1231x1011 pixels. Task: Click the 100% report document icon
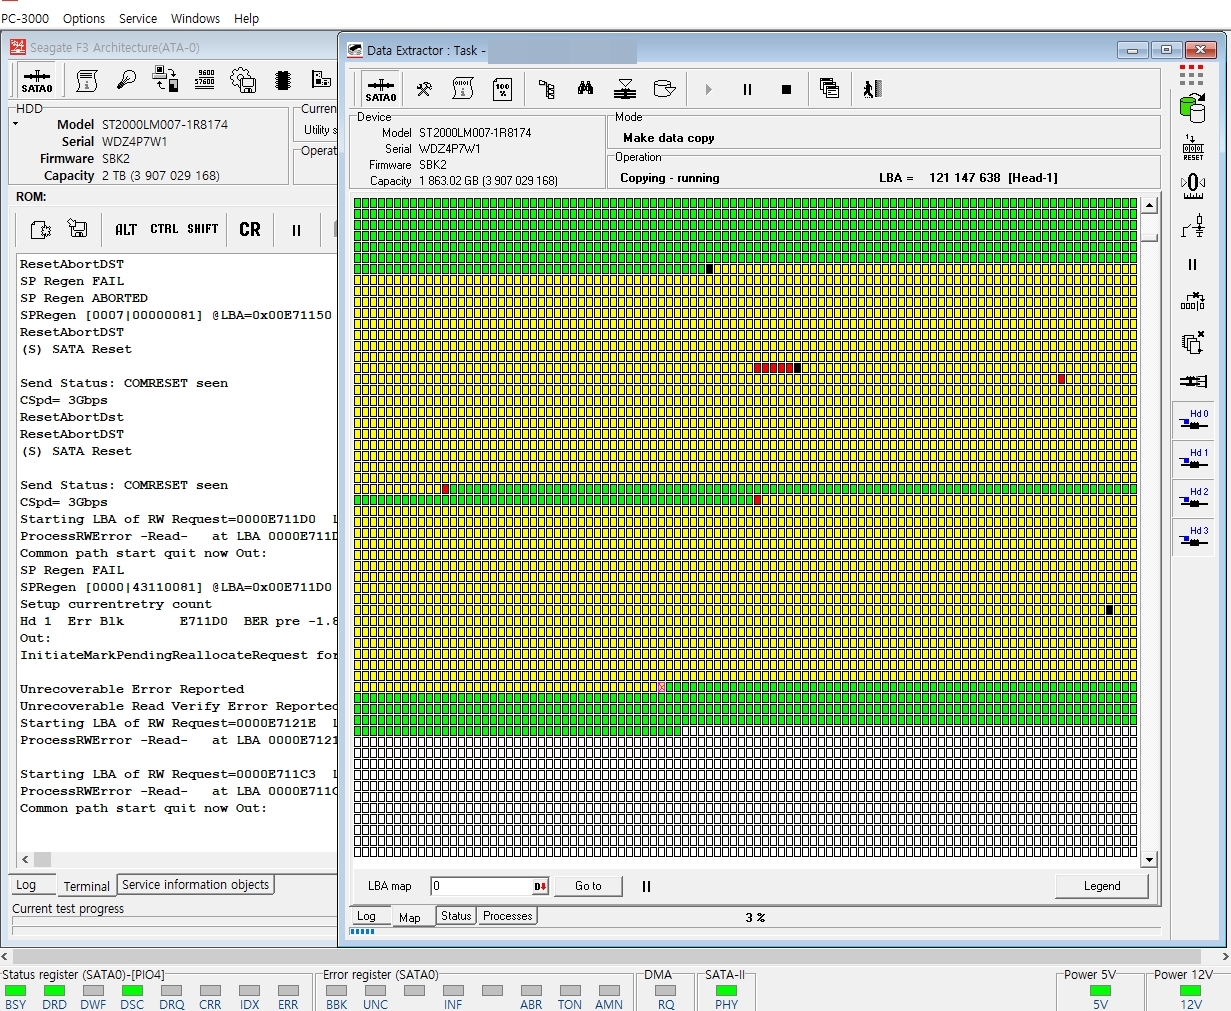[x=503, y=89]
